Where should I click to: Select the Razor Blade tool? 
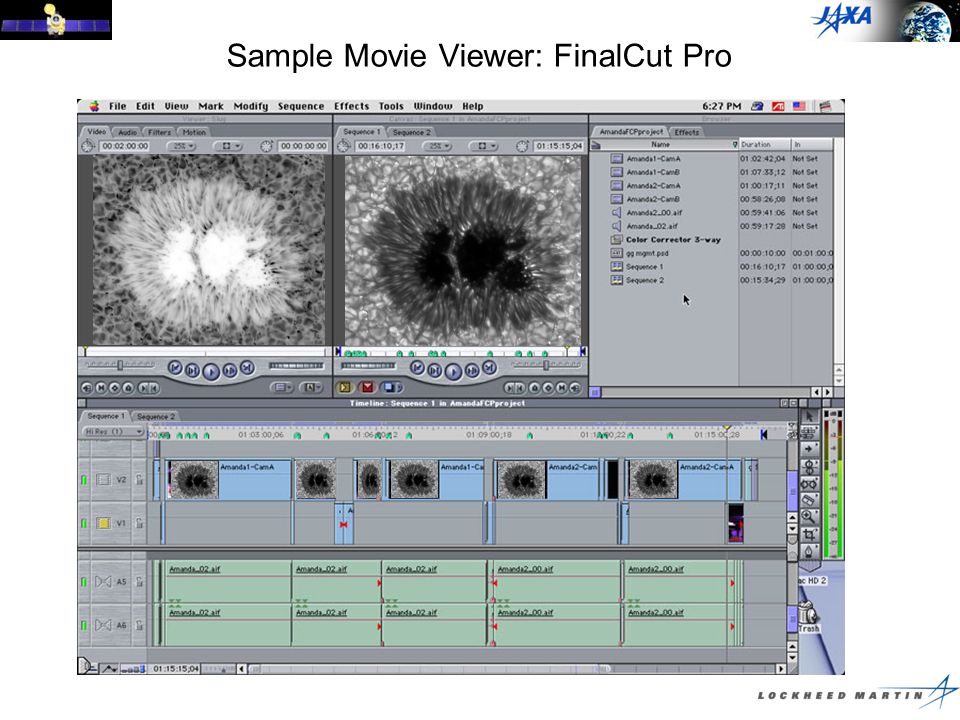coord(809,500)
